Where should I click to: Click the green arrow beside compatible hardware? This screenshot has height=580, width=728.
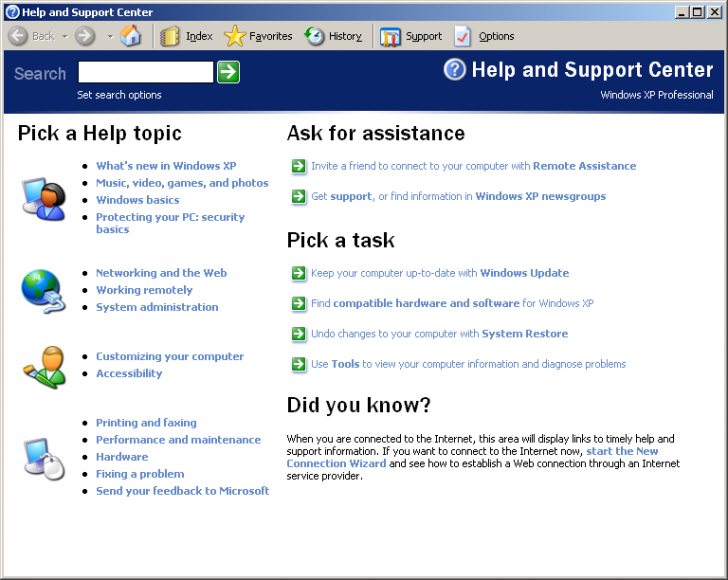[299, 303]
